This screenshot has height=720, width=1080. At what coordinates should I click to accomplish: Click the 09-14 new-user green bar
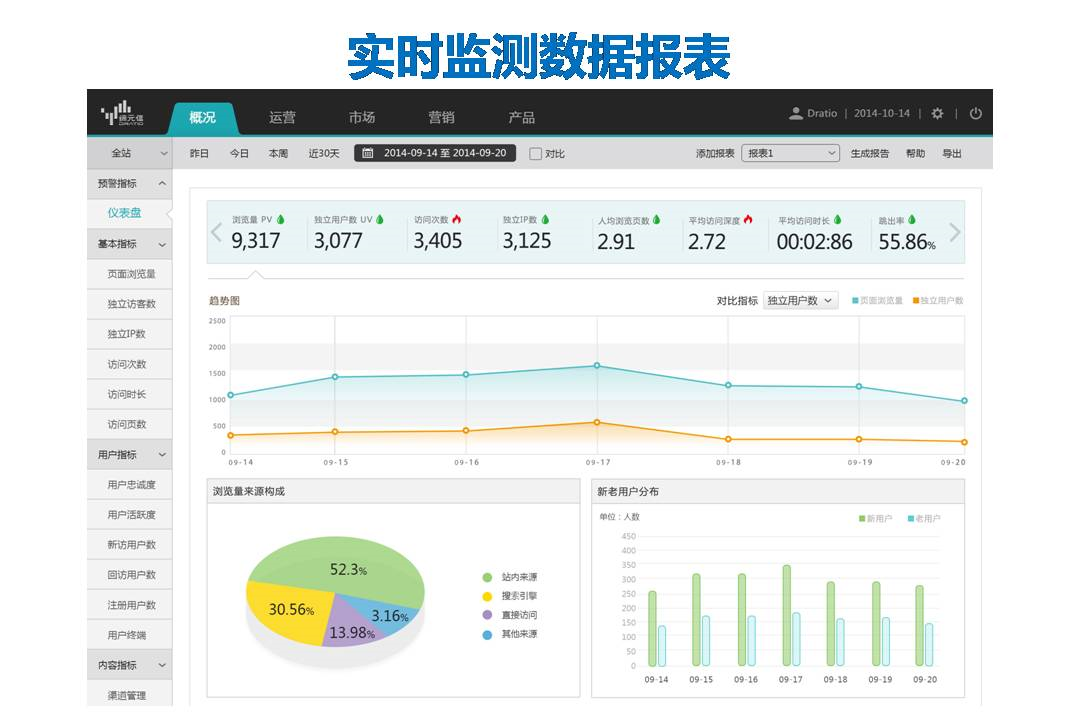[652, 628]
